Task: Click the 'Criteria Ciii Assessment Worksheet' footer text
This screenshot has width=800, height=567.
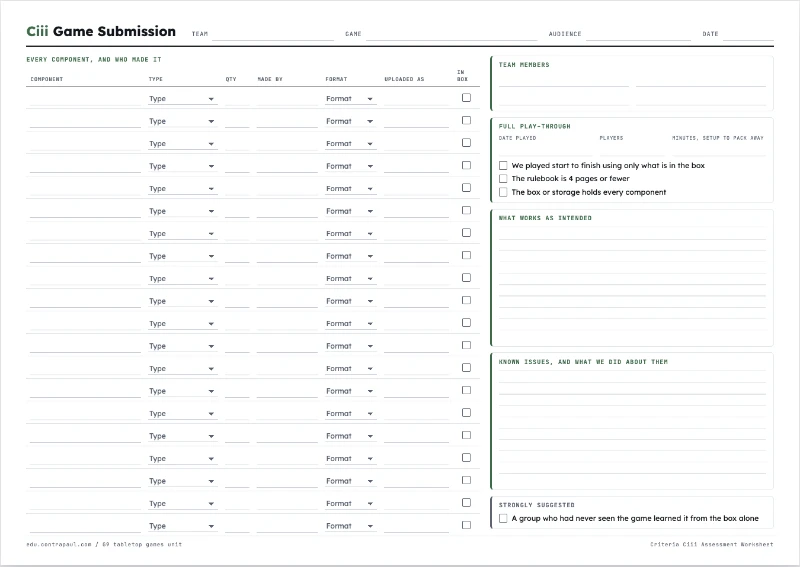Action: coord(712,545)
